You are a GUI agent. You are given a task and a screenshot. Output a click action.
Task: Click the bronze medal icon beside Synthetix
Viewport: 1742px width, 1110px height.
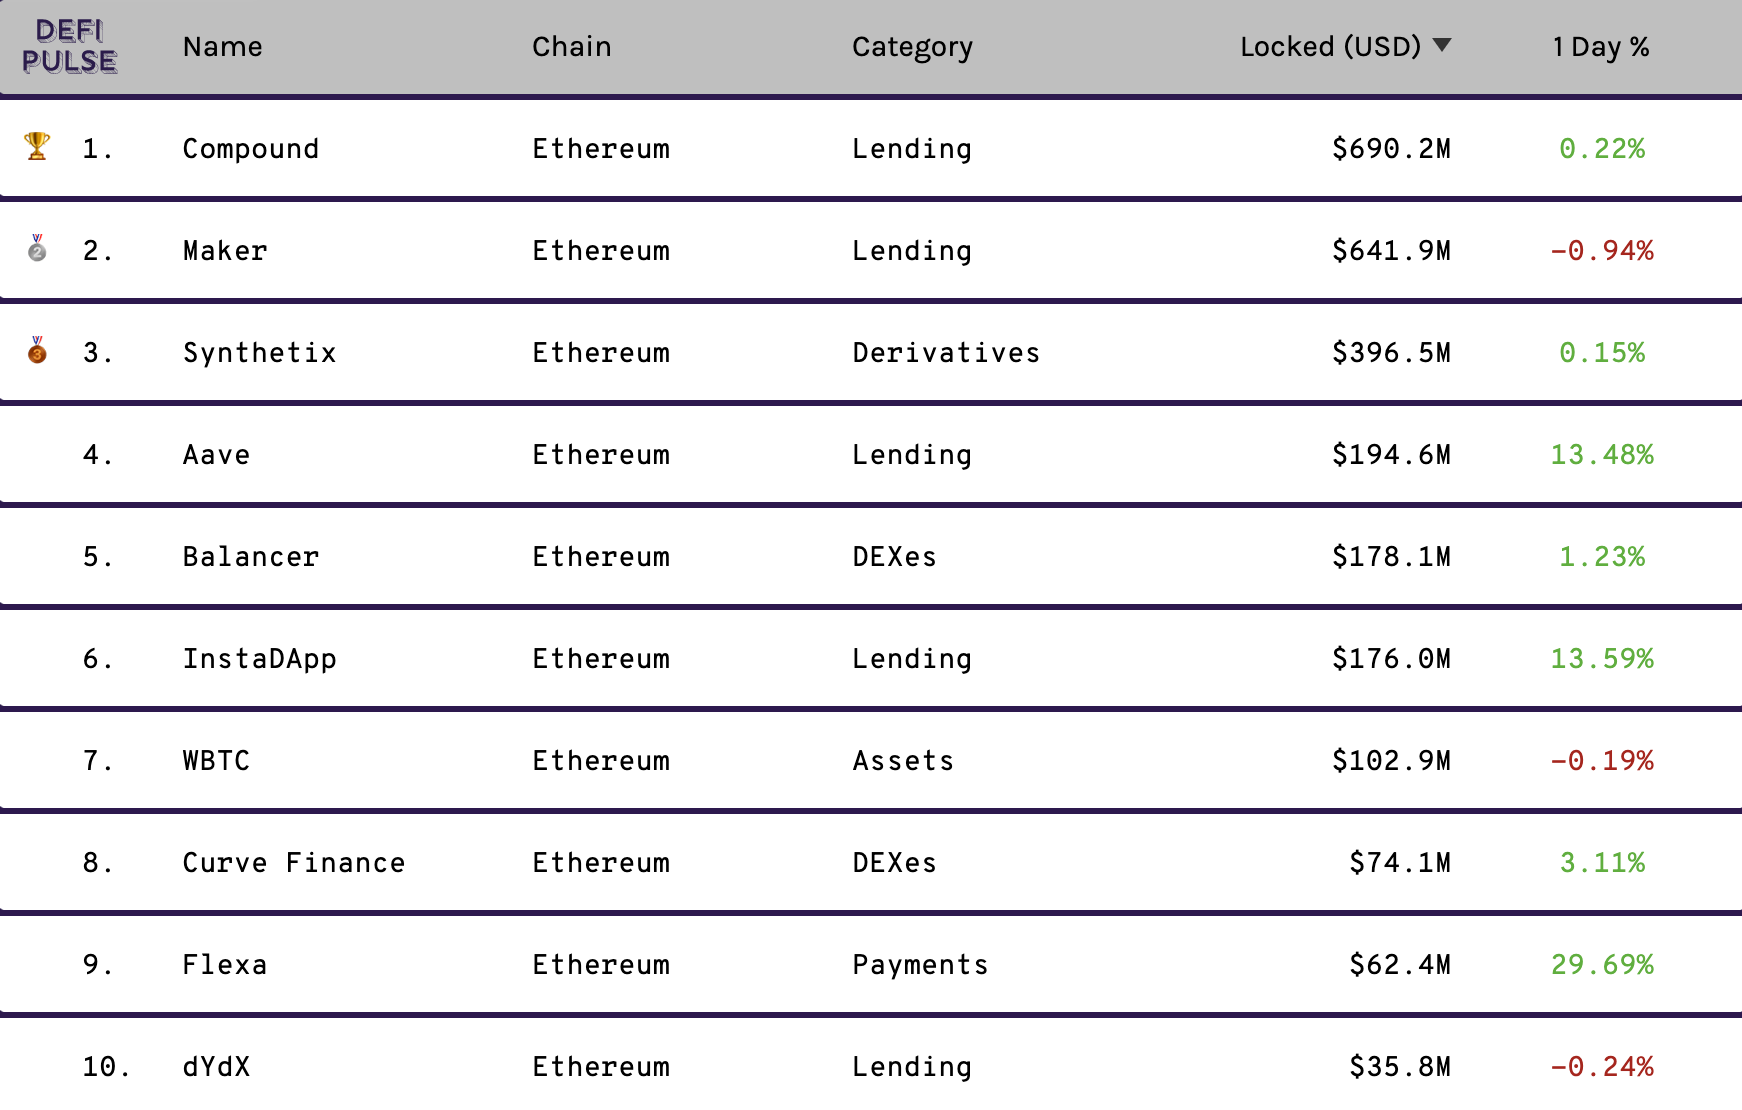37,350
